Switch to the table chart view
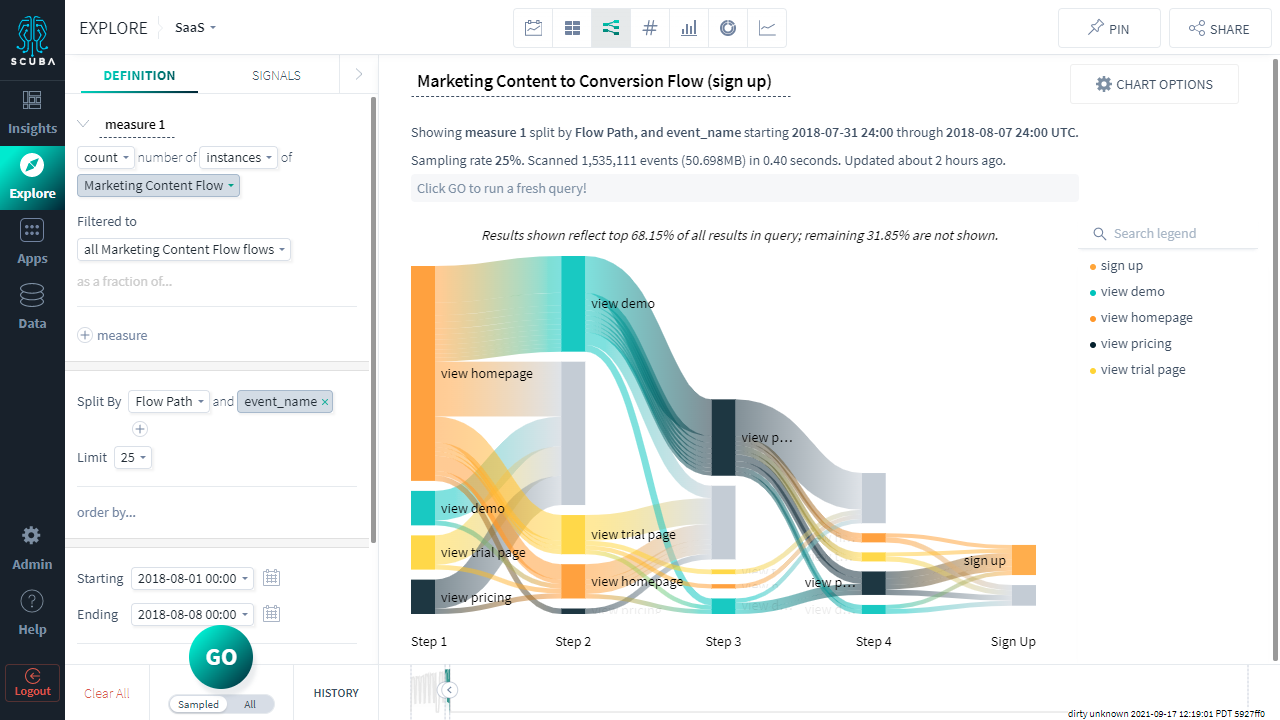This screenshot has width=1280, height=720. click(x=572, y=27)
